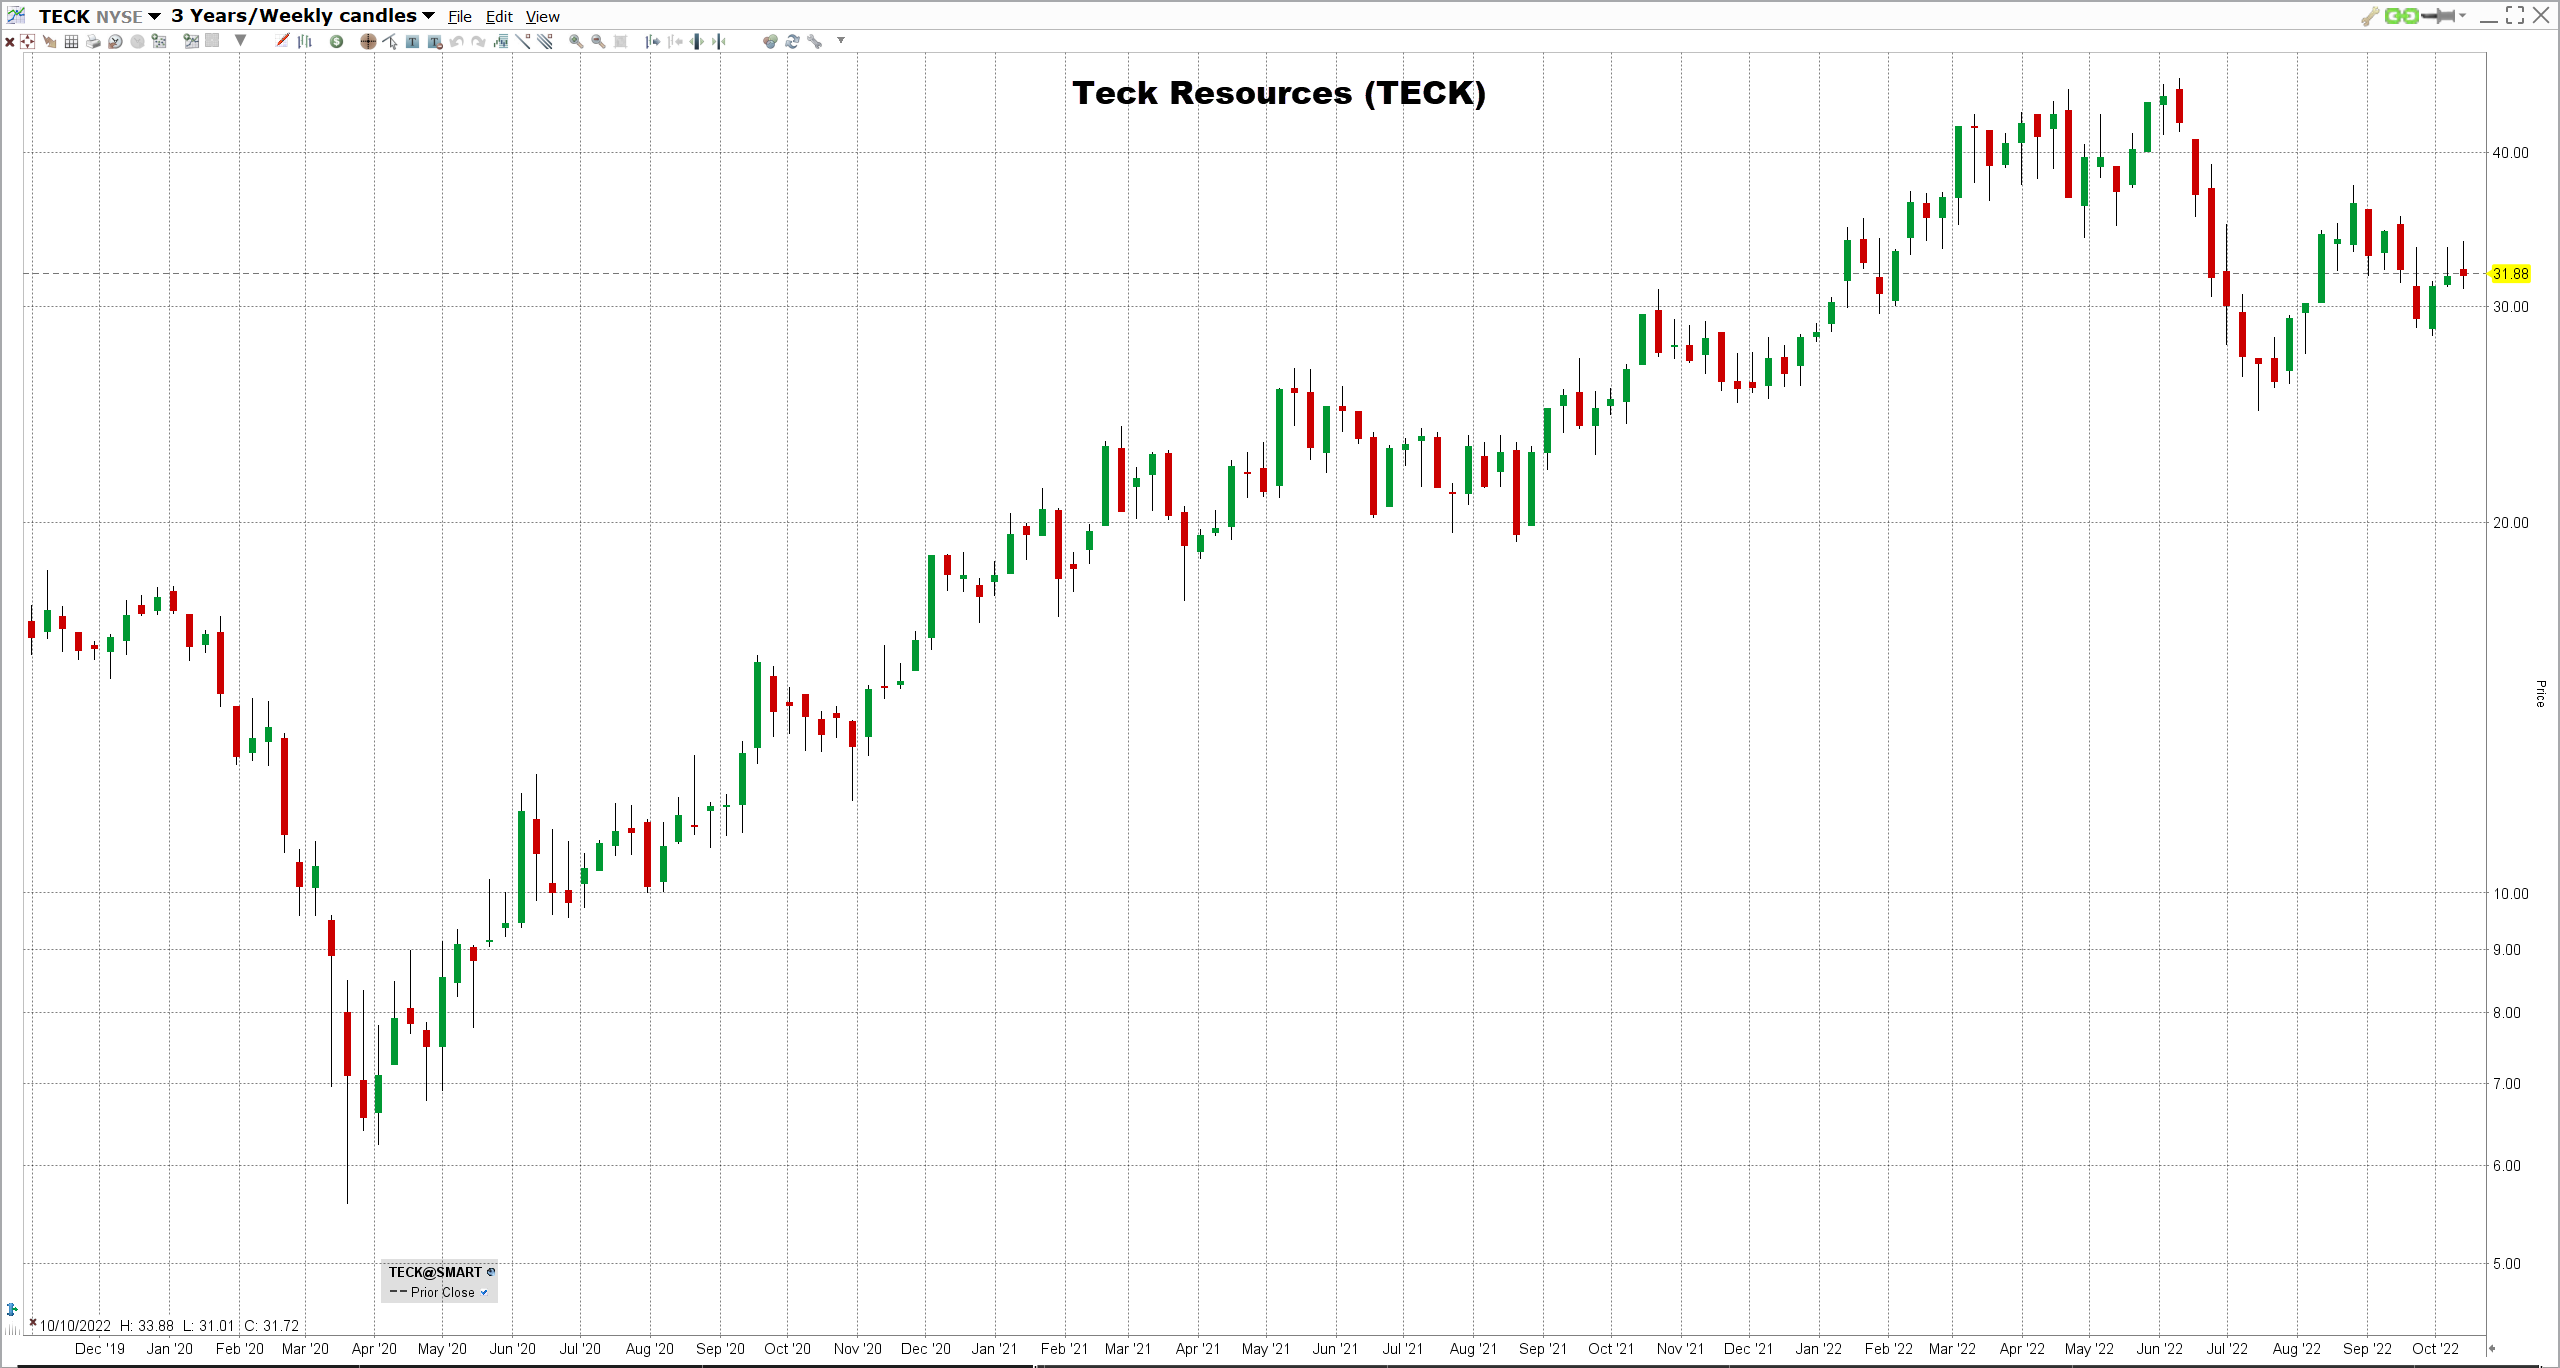This screenshot has width=2560, height=1368.
Task: Select the arrow pointer tool
Action: pos(390,41)
